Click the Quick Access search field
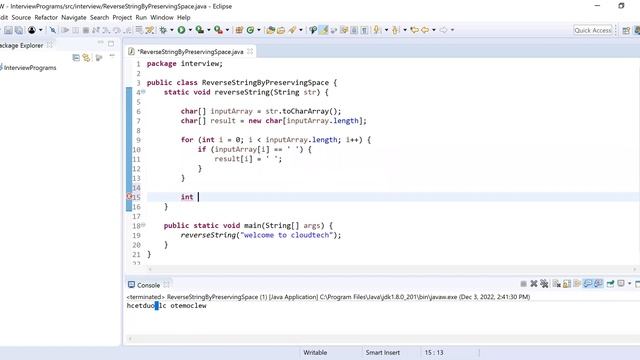This screenshot has width=640, height=360. (593, 30)
